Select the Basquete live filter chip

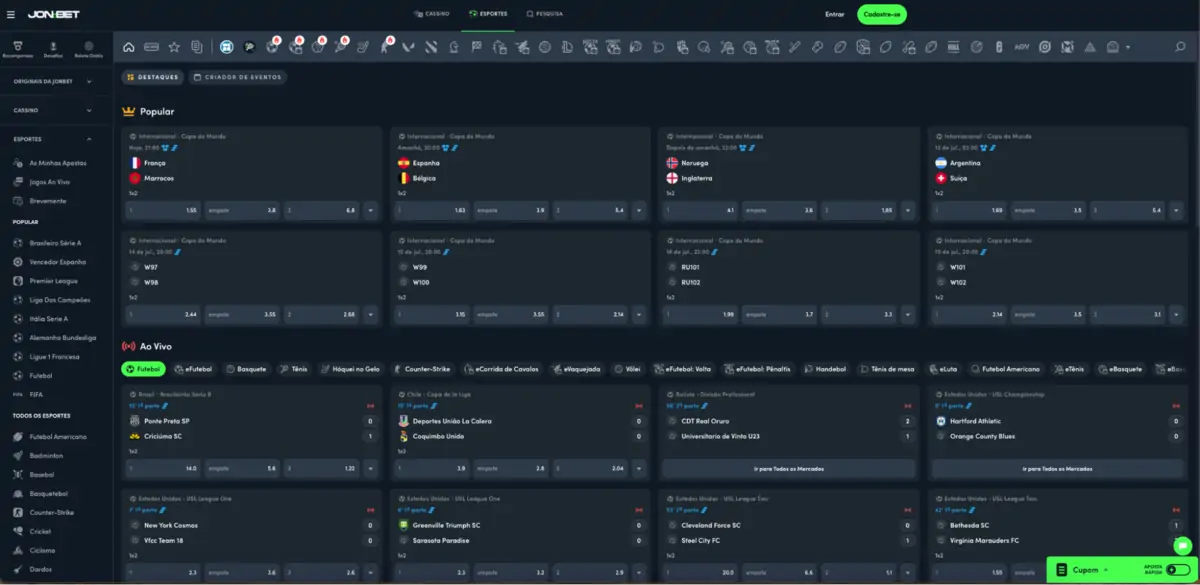pyautogui.click(x=246, y=369)
